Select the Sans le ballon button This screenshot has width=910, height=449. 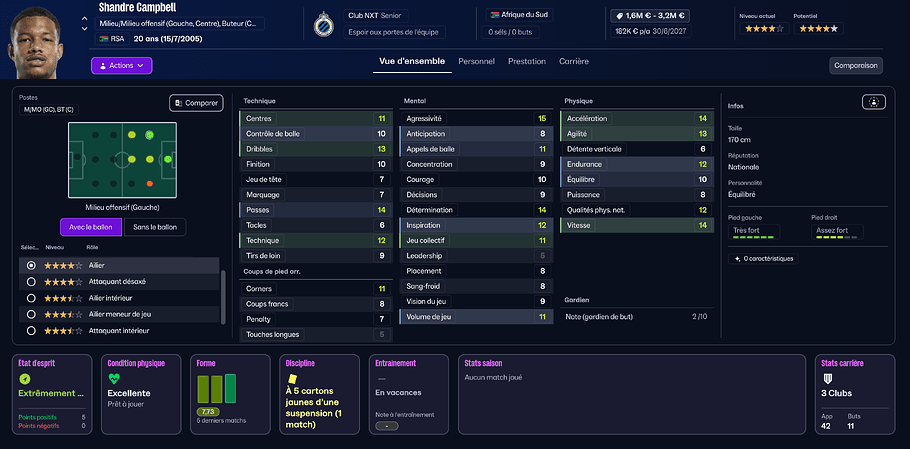tap(155, 227)
